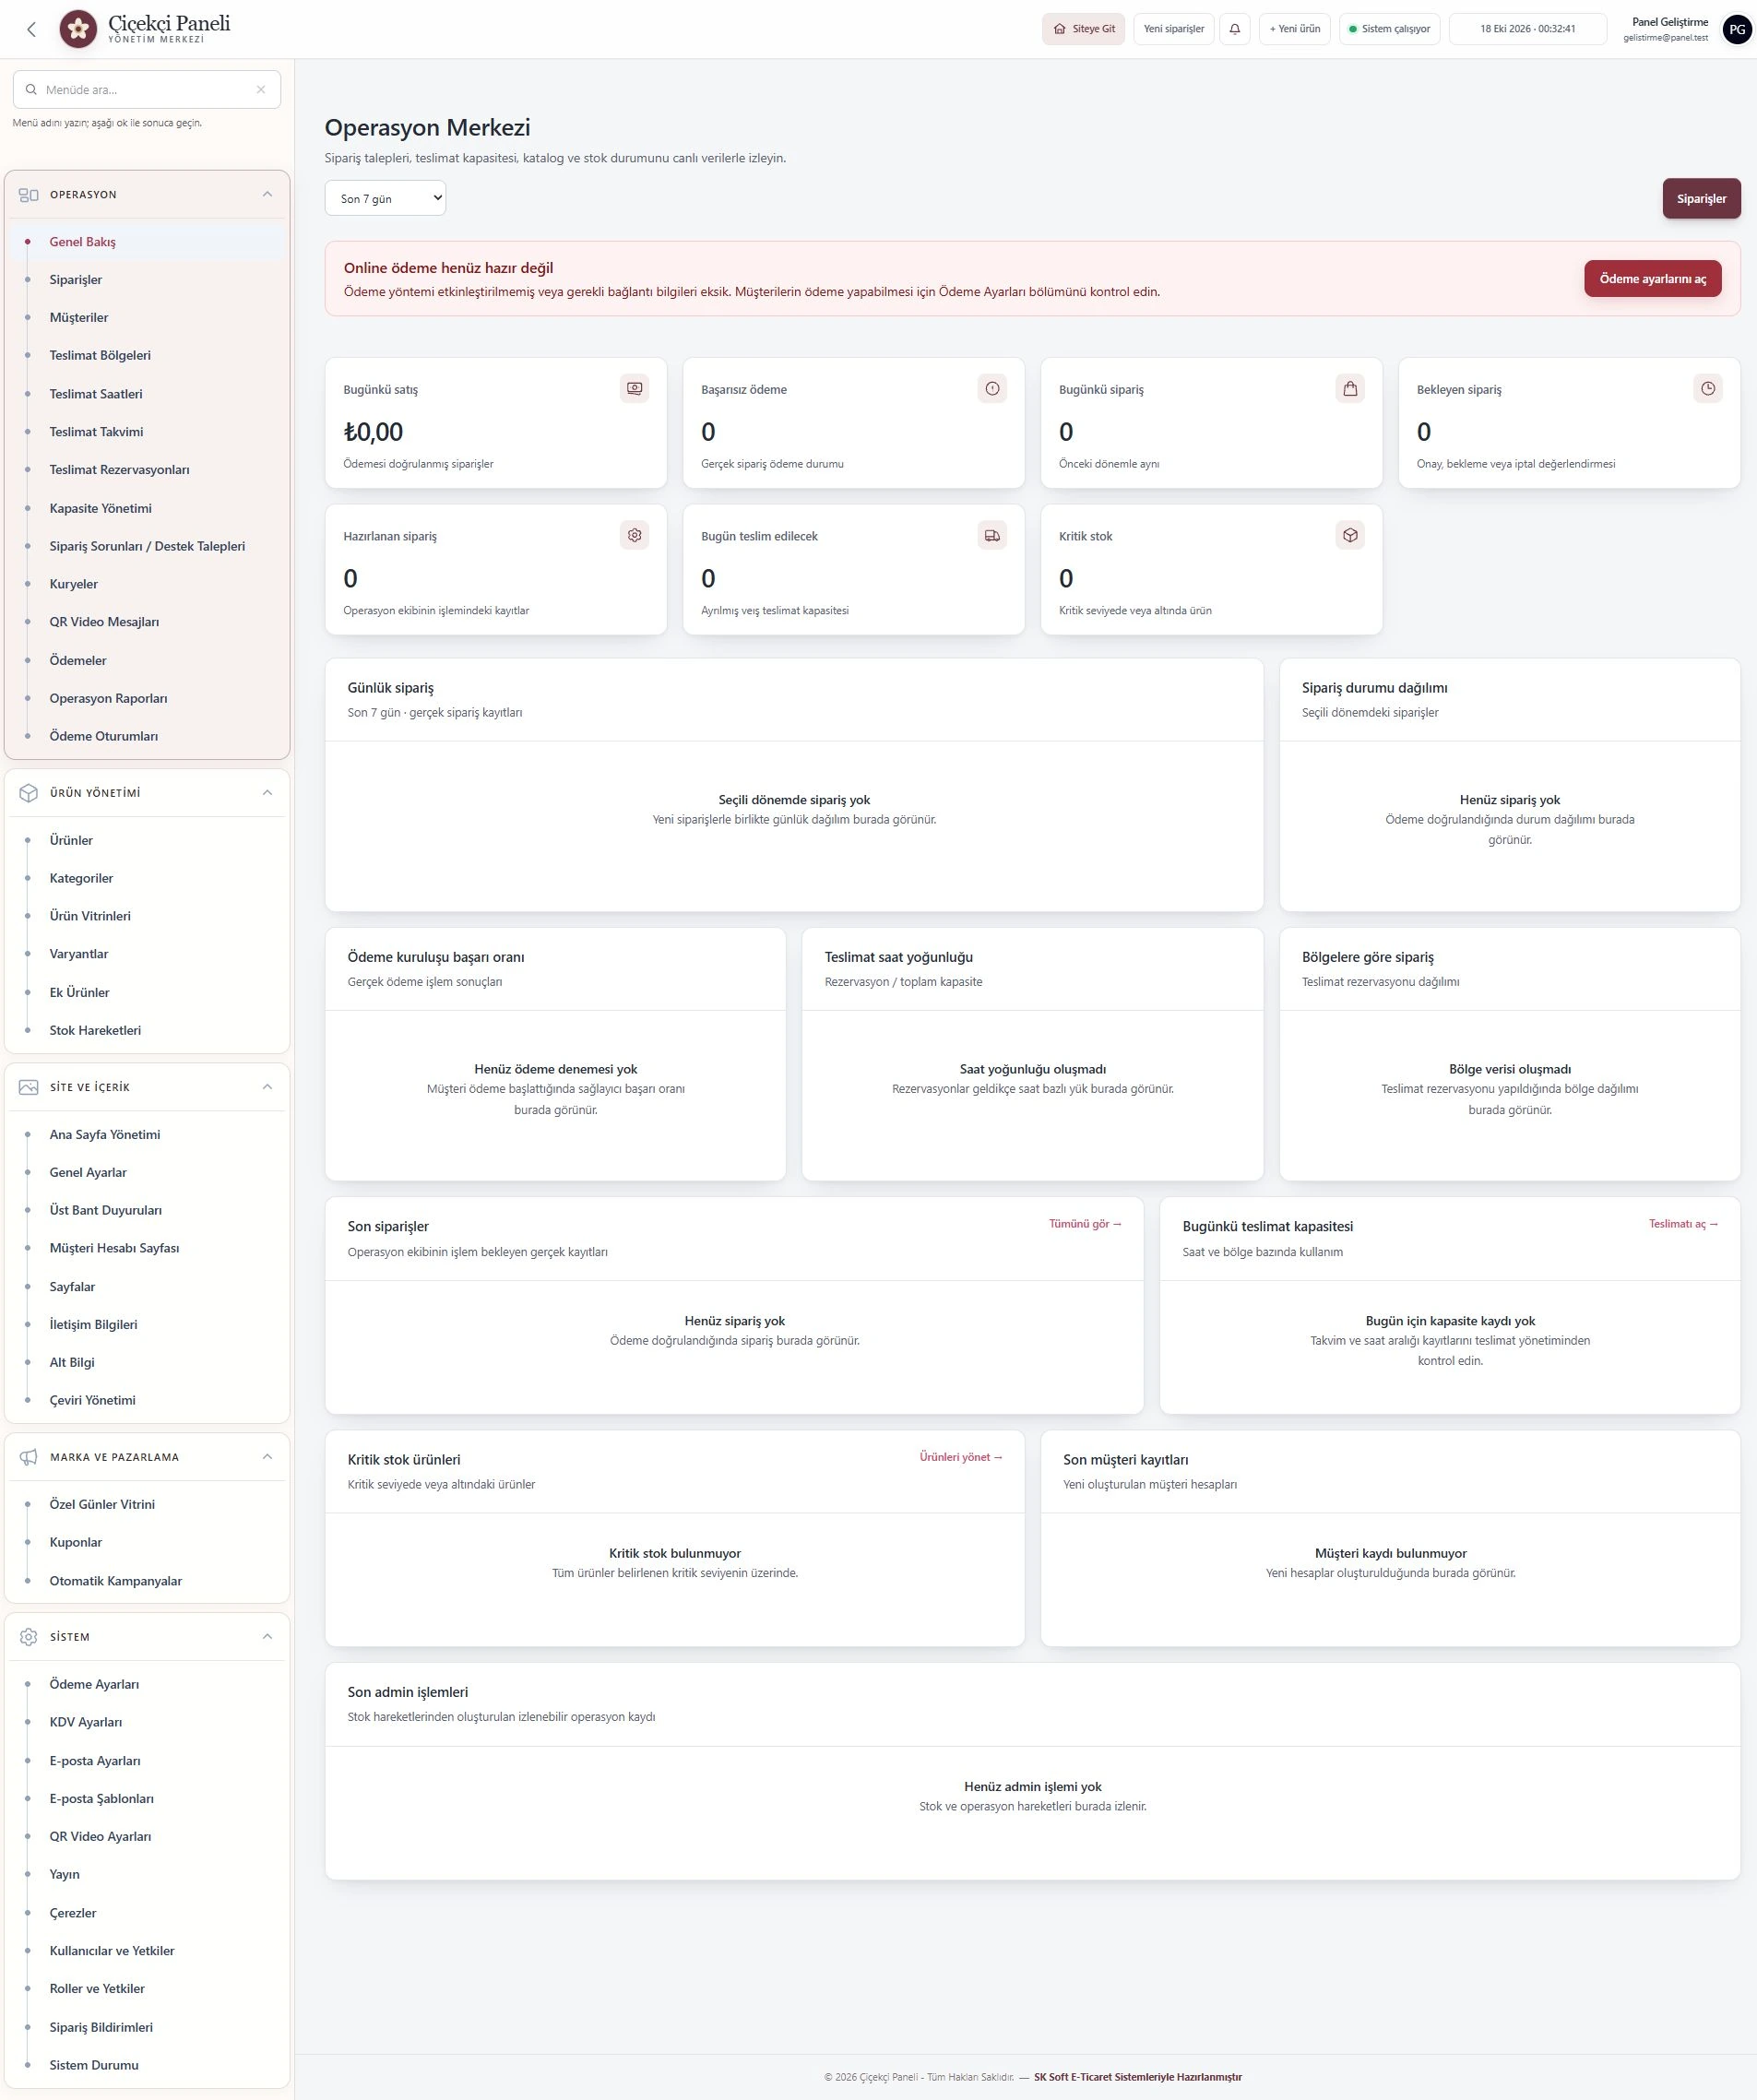Viewport: 1757px width, 2100px height.
Task: Collapse the Ürün Yönetimi section chevron
Action: tap(267, 793)
